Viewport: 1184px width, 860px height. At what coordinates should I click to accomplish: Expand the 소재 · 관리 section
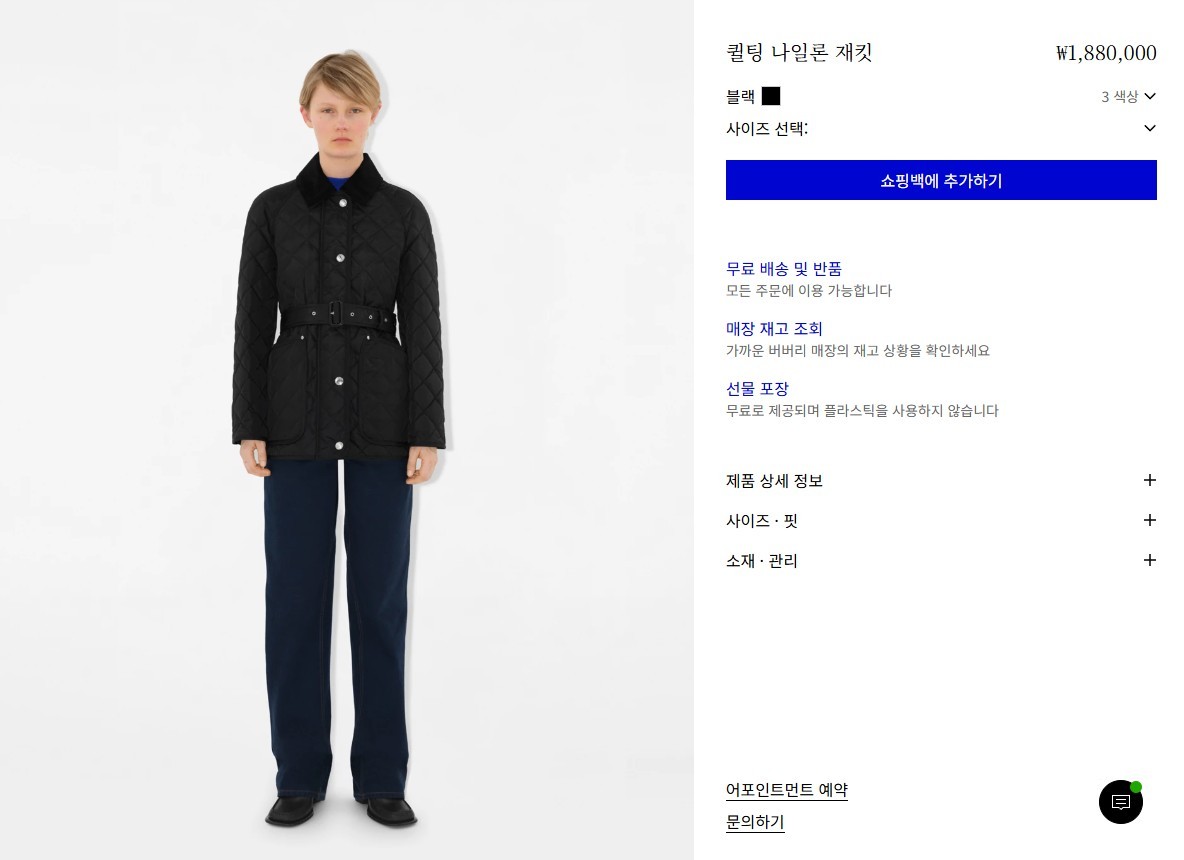(941, 560)
